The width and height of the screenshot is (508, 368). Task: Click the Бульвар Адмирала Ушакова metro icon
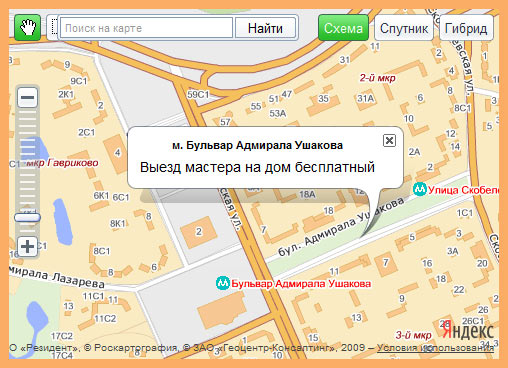[x=223, y=283]
